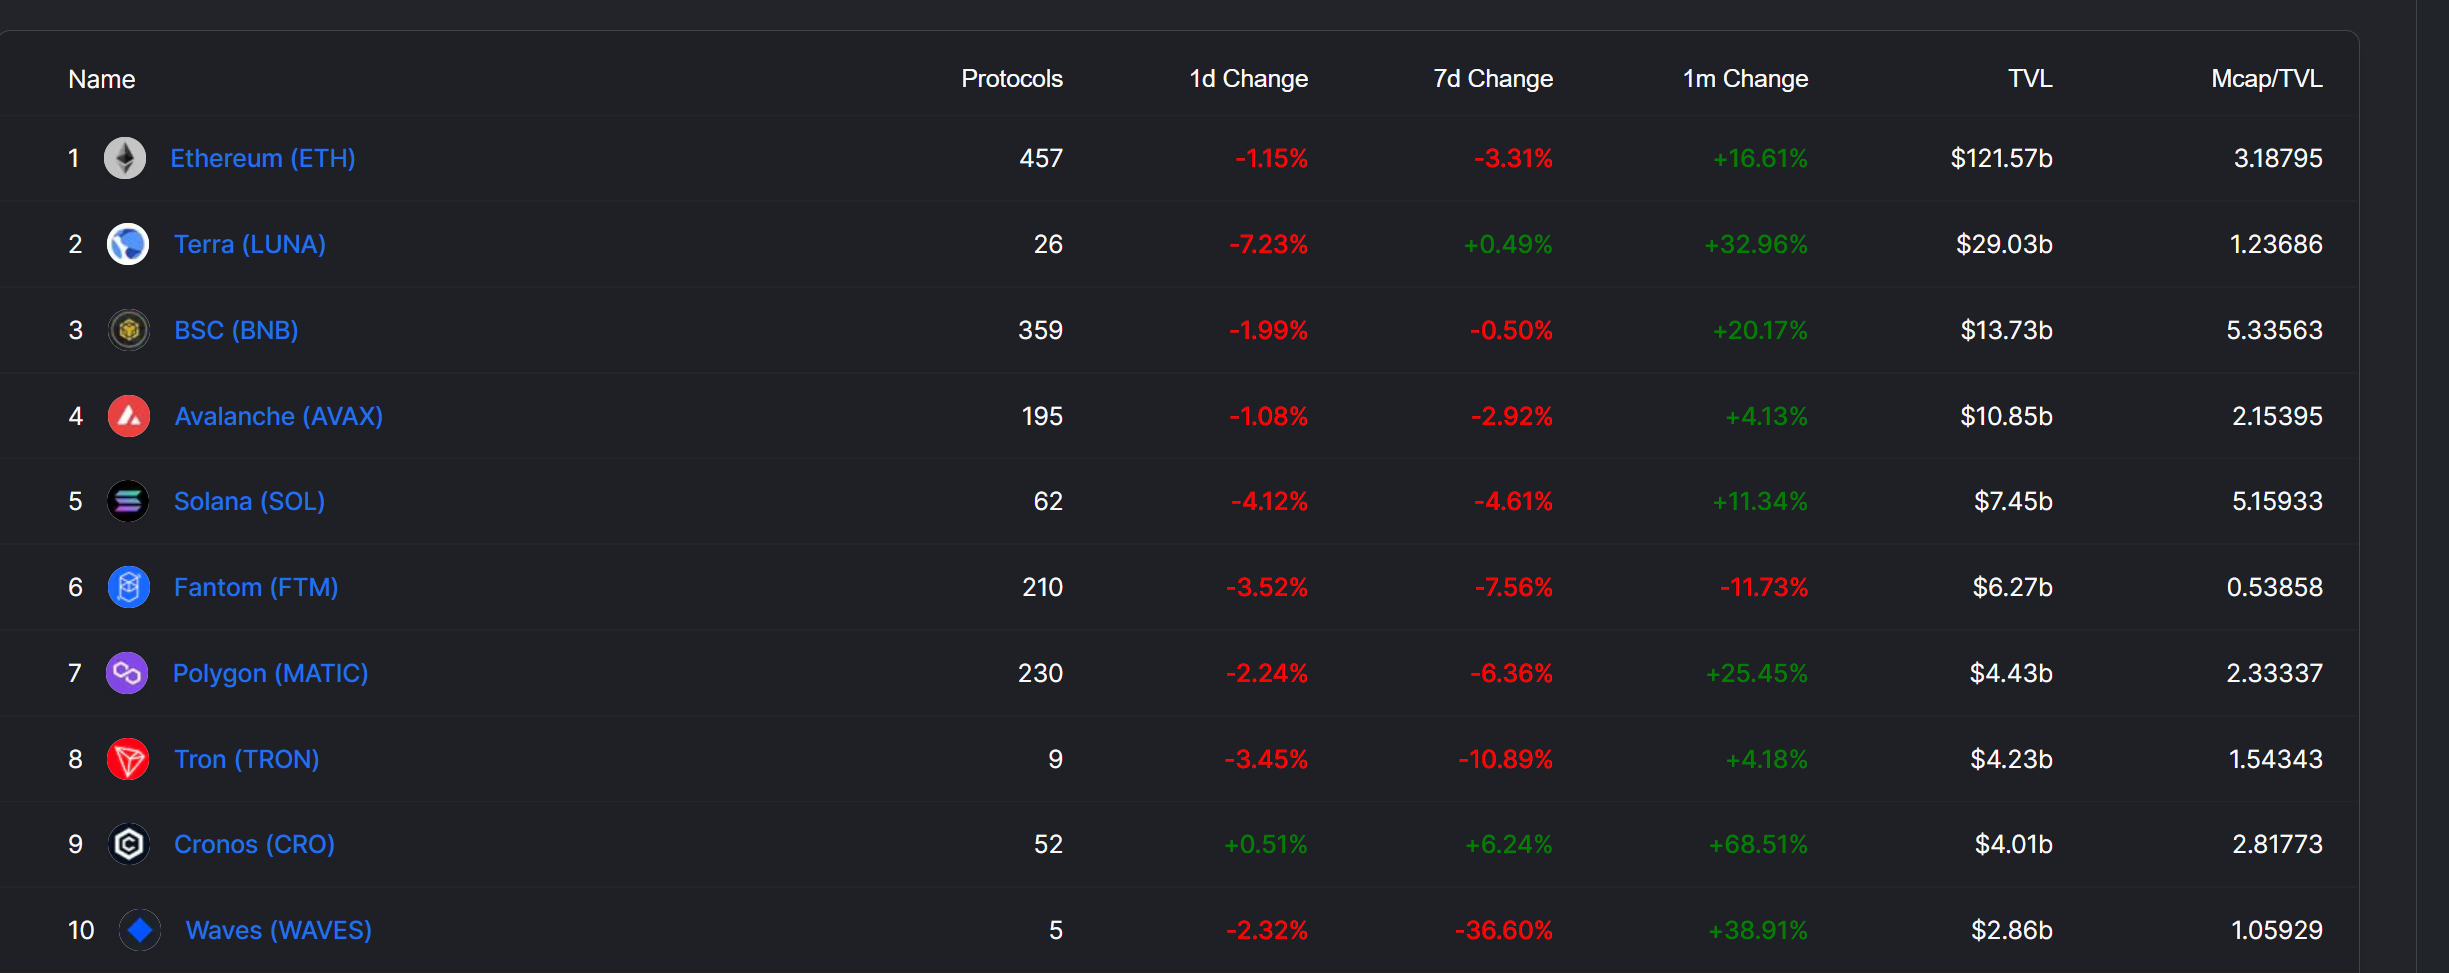Click the BSC BNB logo icon
The image size is (2449, 973).
(128, 330)
